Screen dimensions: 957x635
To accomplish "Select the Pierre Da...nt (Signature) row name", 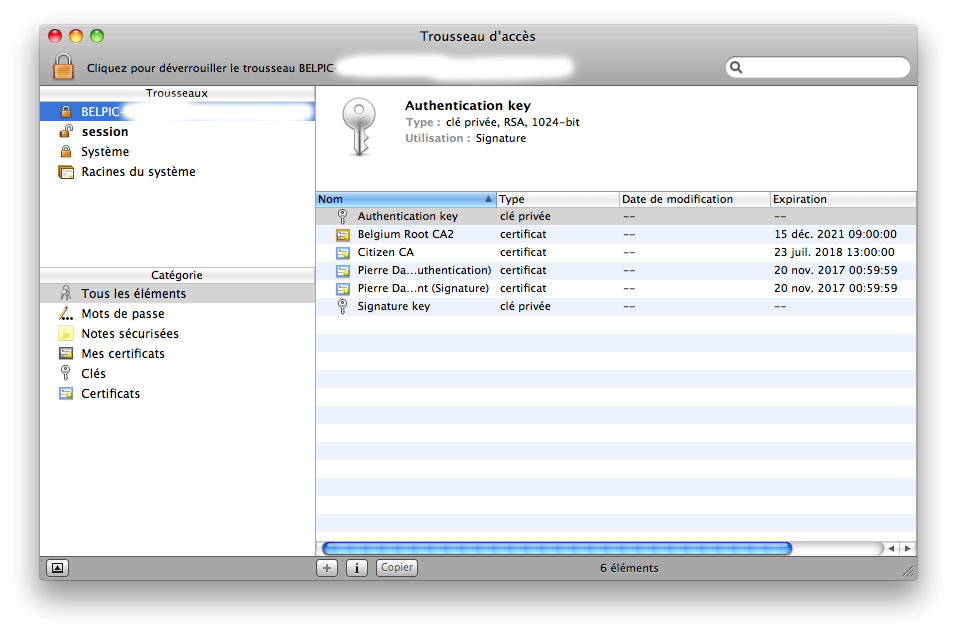I will pyautogui.click(x=423, y=288).
